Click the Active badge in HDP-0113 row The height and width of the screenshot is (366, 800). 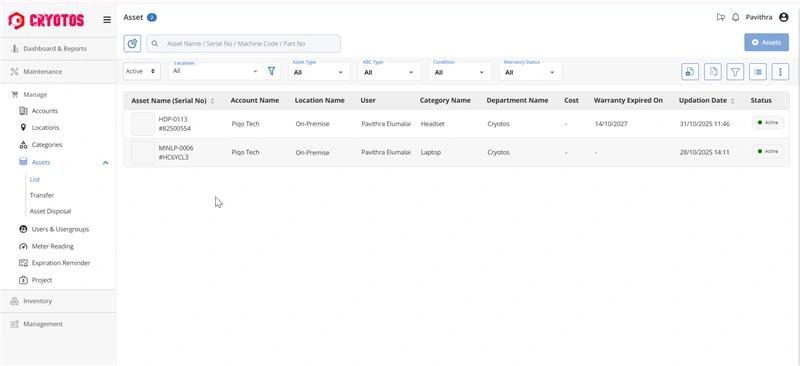(x=768, y=123)
